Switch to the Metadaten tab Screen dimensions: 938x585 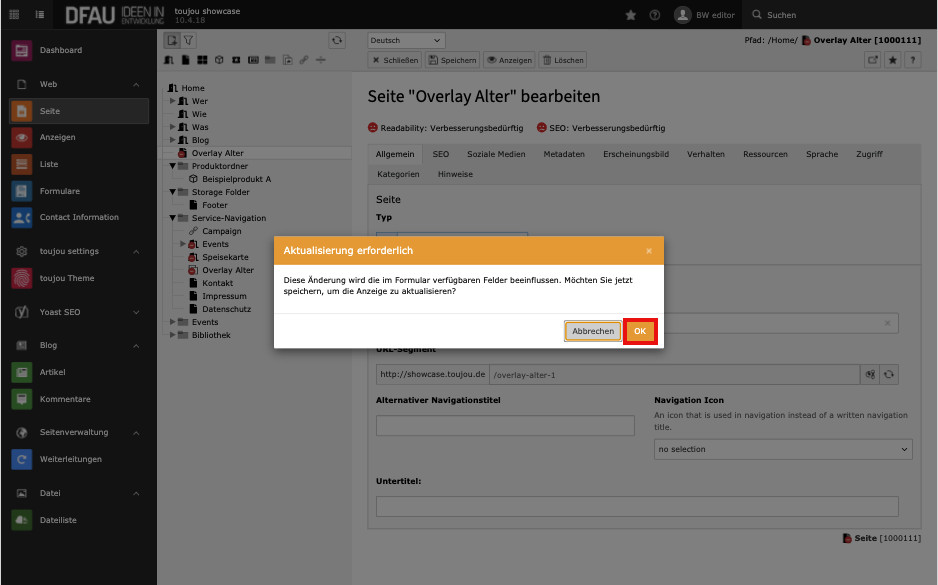(564, 154)
